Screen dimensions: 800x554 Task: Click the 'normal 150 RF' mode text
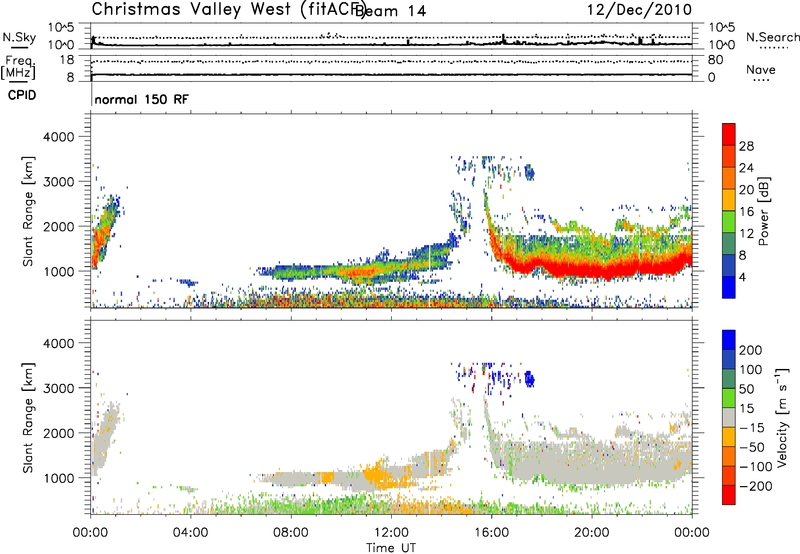coord(141,99)
